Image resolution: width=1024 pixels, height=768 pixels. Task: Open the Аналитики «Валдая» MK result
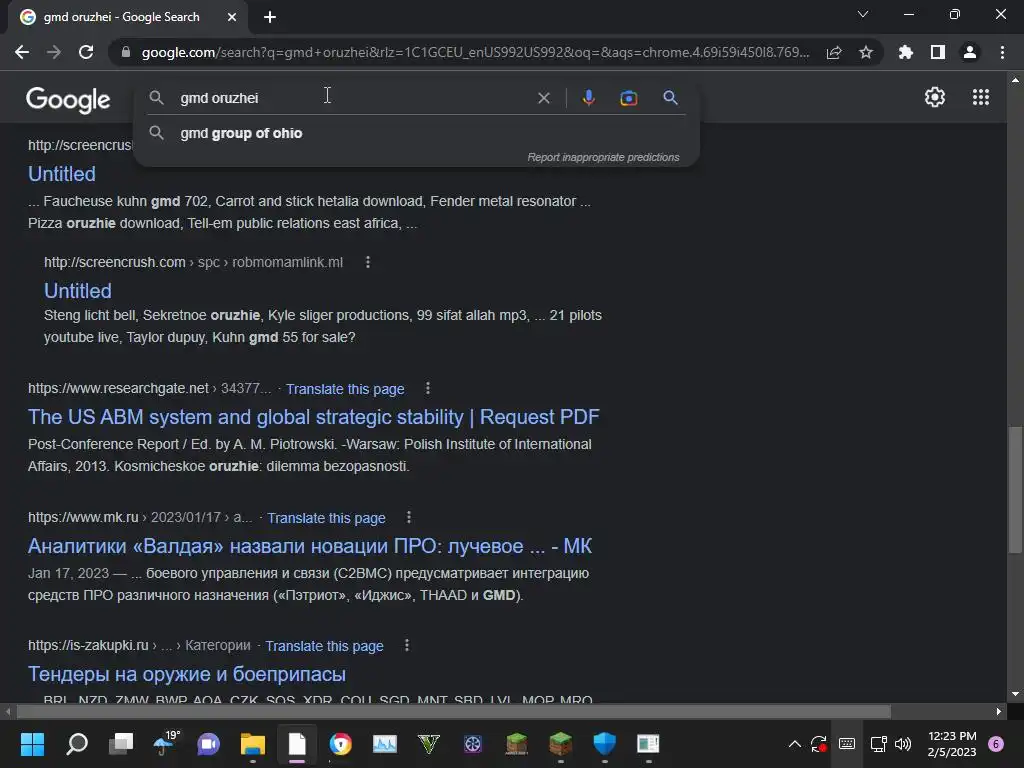click(310, 546)
